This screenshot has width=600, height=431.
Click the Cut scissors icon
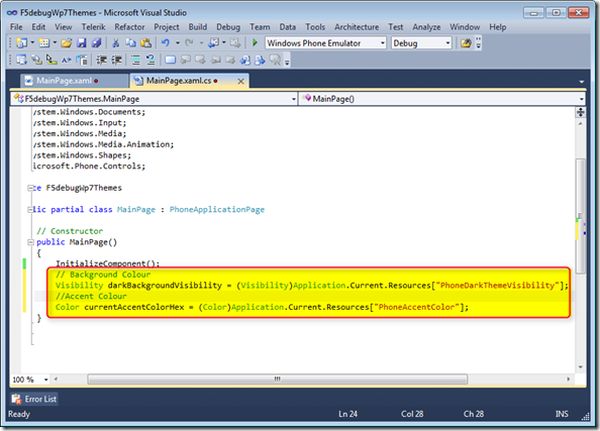point(117,43)
